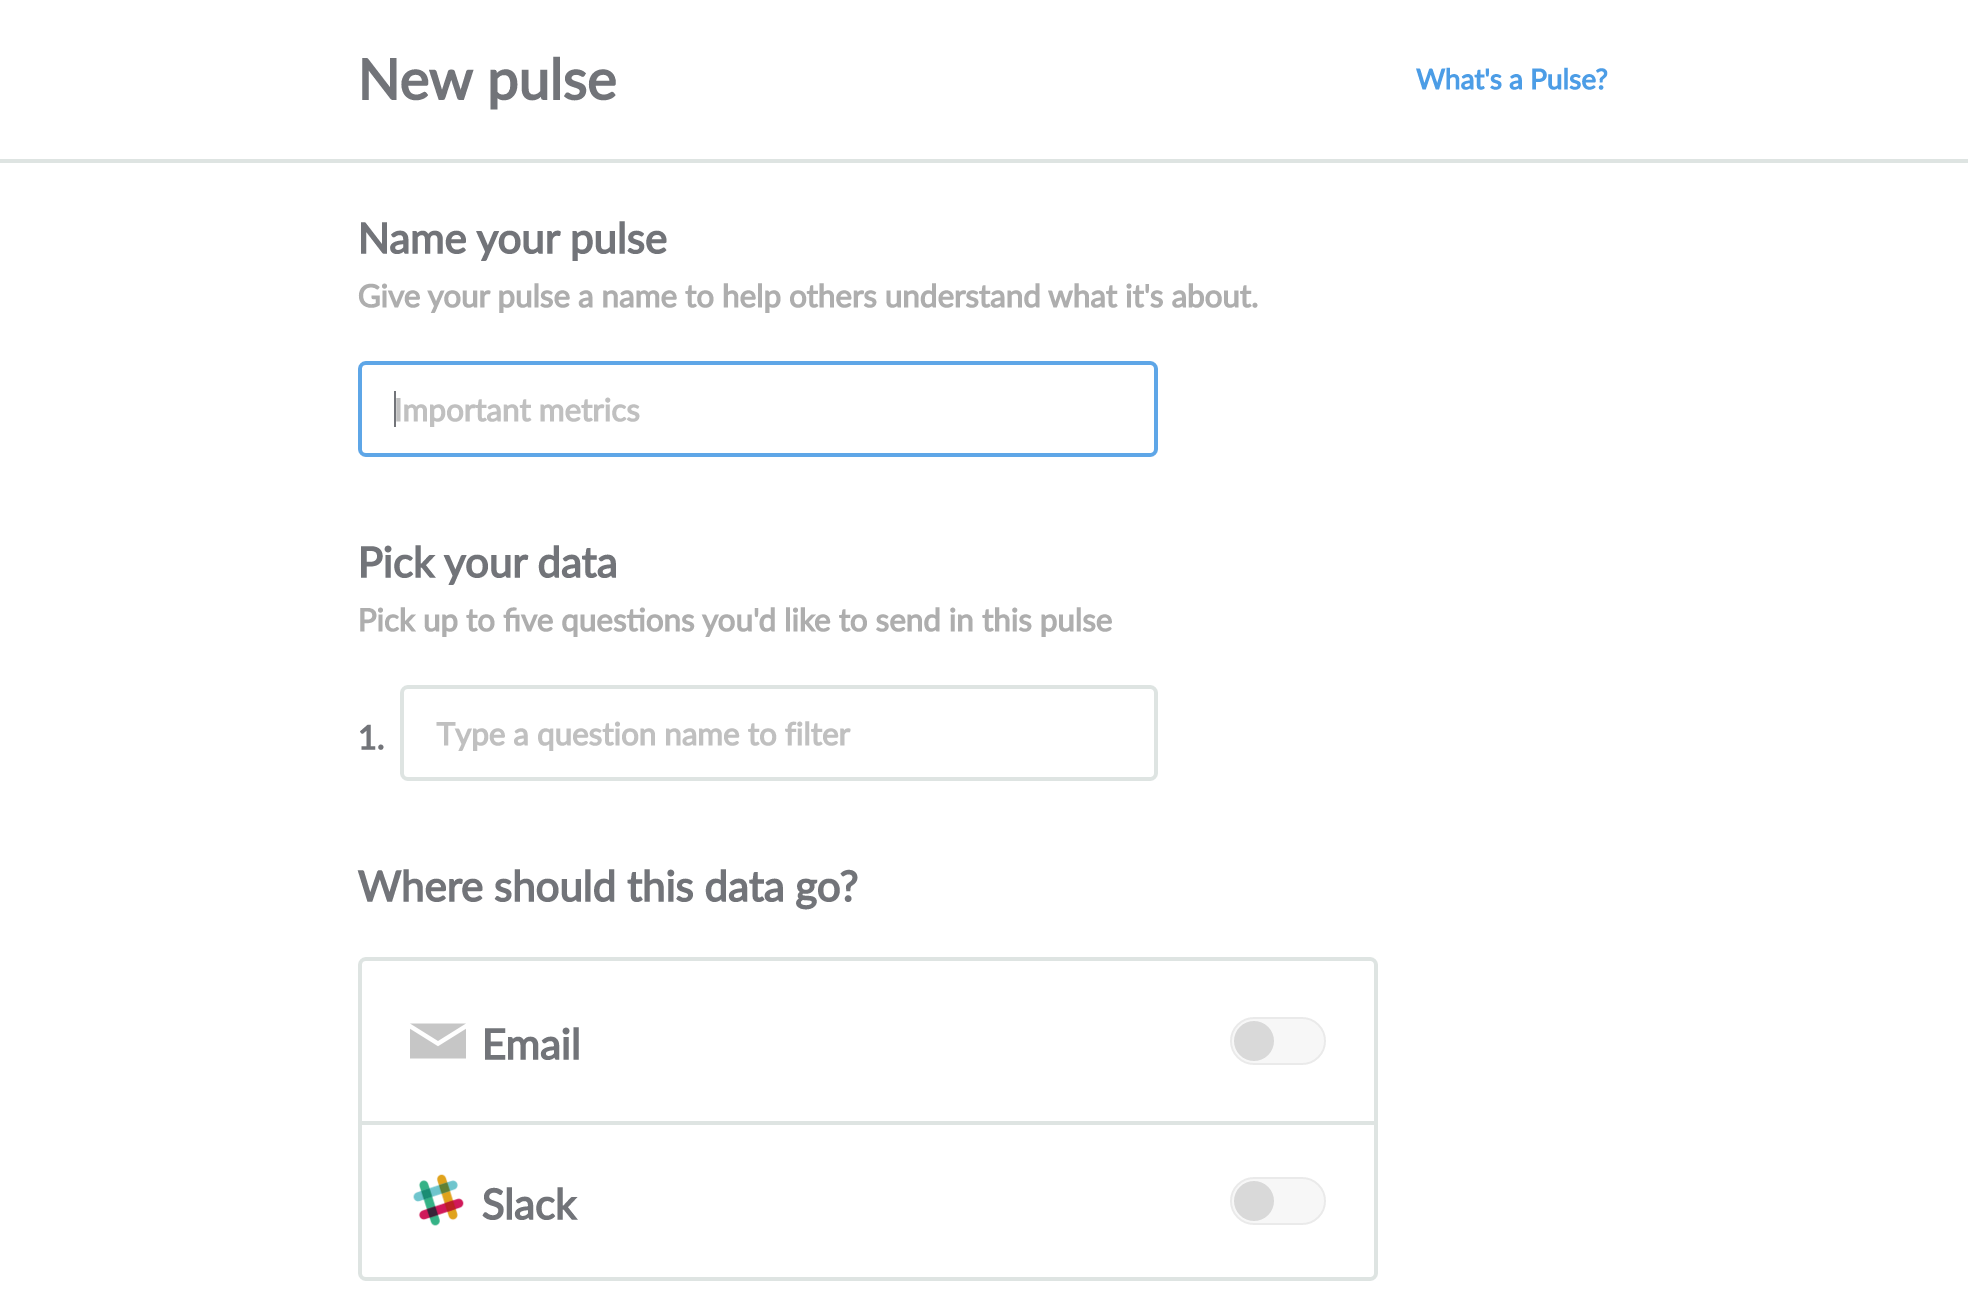The height and width of the screenshot is (1299, 1968).
Task: Click the "Name your pulse" heading
Action: point(512,239)
